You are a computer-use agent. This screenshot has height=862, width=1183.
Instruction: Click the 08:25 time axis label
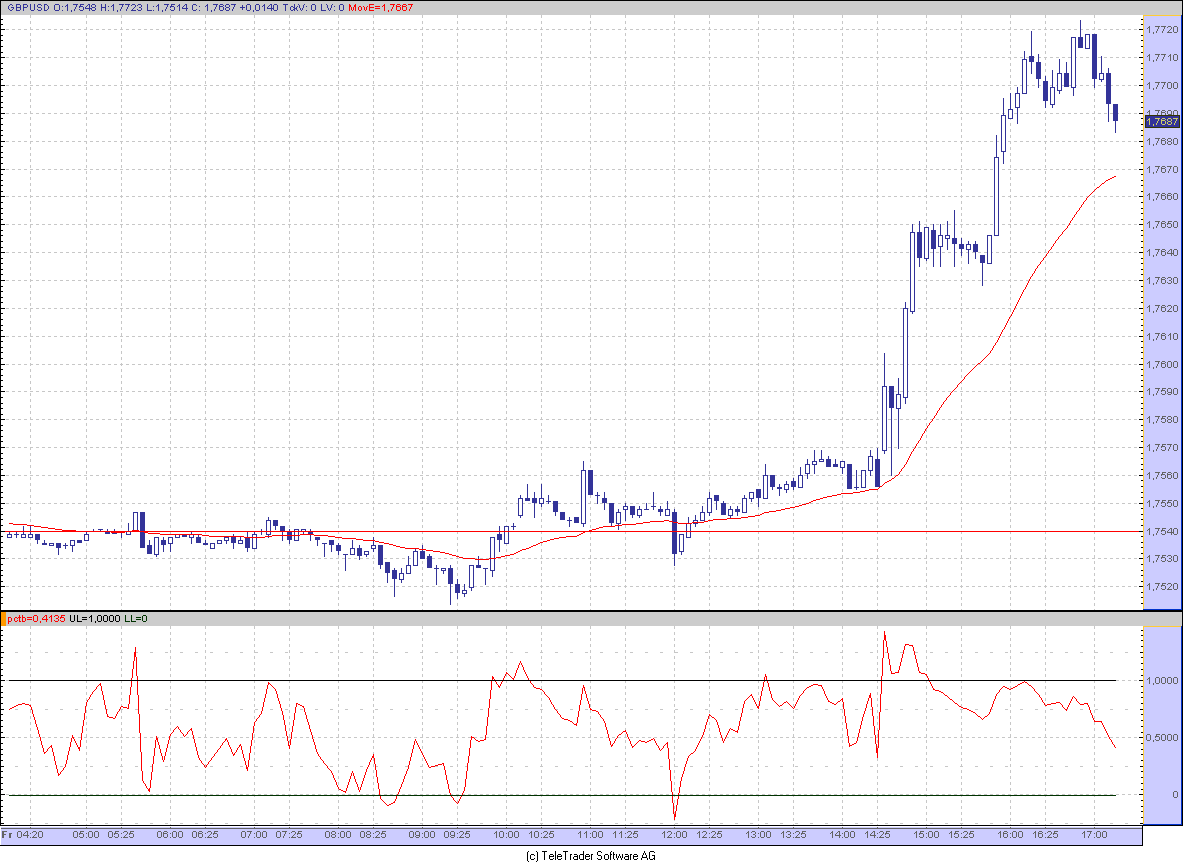tap(373, 834)
